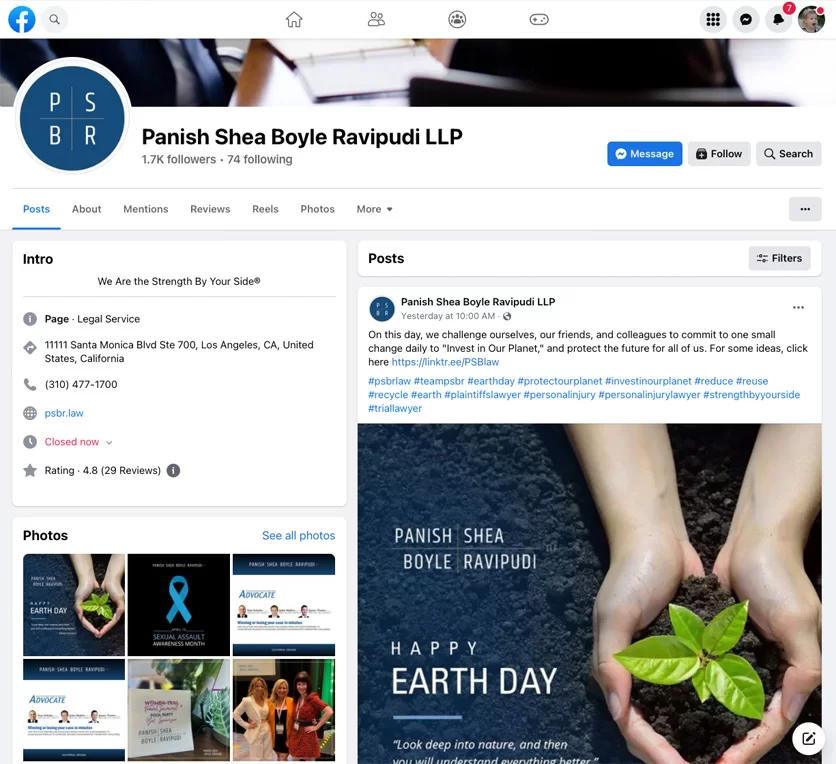Click the #earthday hashtag
The height and width of the screenshot is (764, 836).
point(491,381)
